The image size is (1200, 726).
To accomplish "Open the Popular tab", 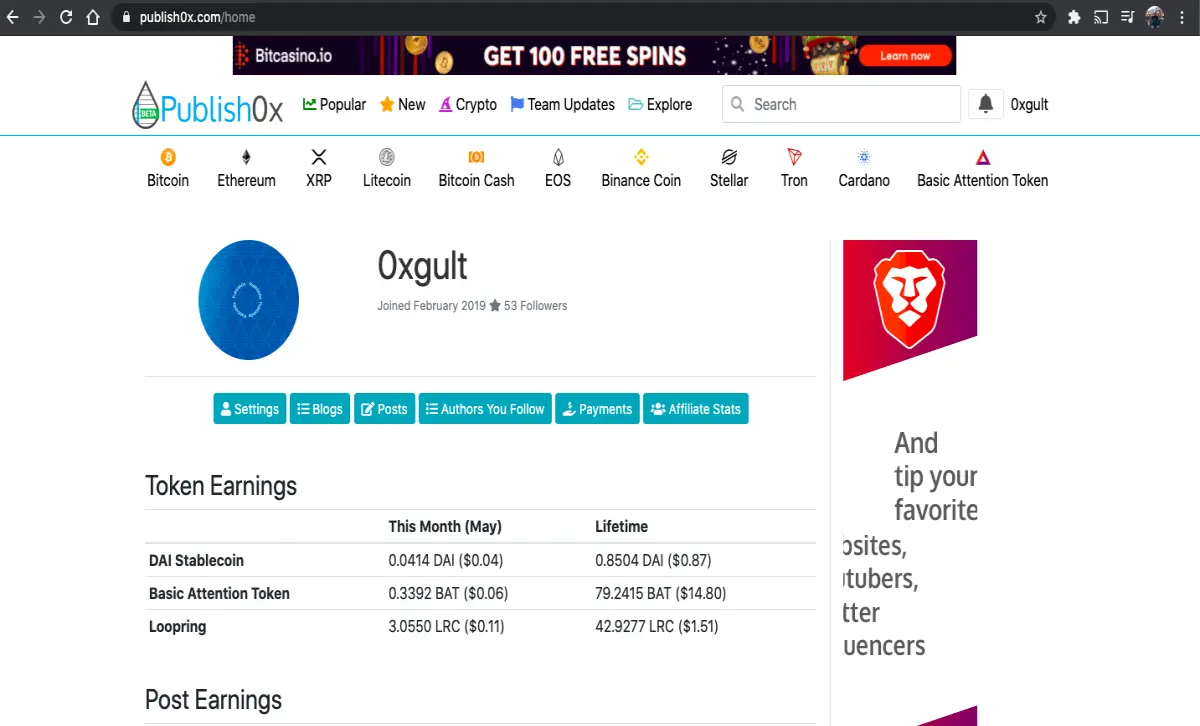I will coord(334,104).
